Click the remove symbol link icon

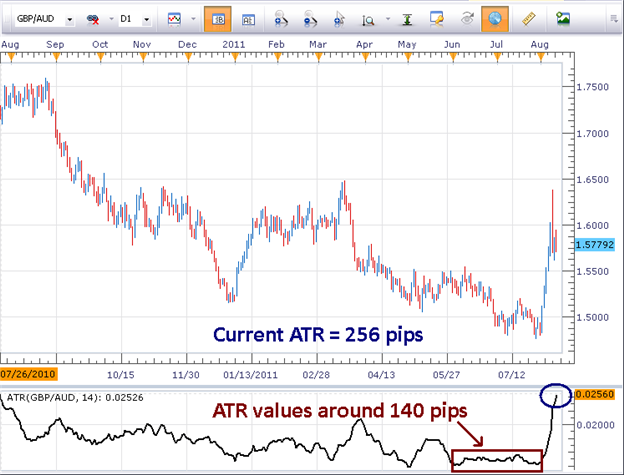93,19
